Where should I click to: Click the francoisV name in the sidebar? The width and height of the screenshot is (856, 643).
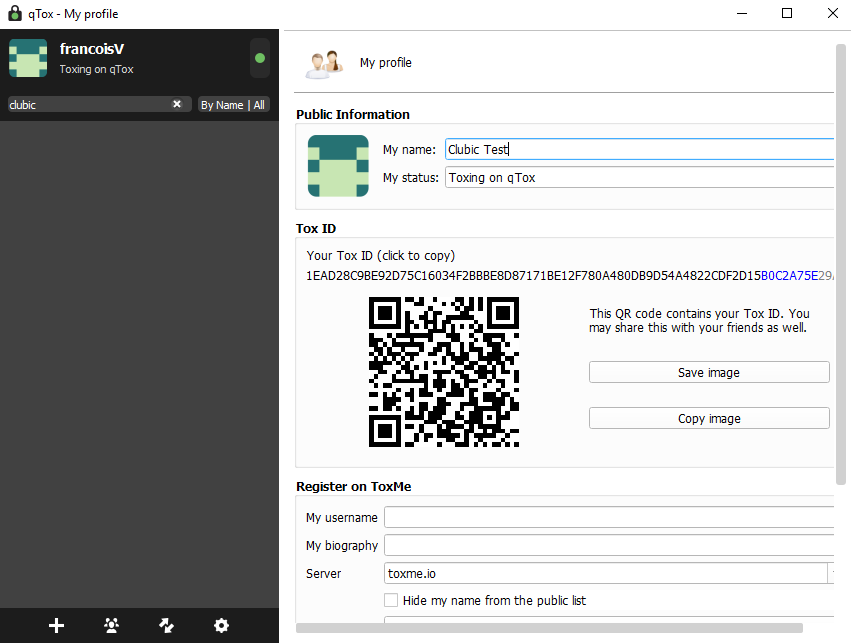[x=92, y=49]
